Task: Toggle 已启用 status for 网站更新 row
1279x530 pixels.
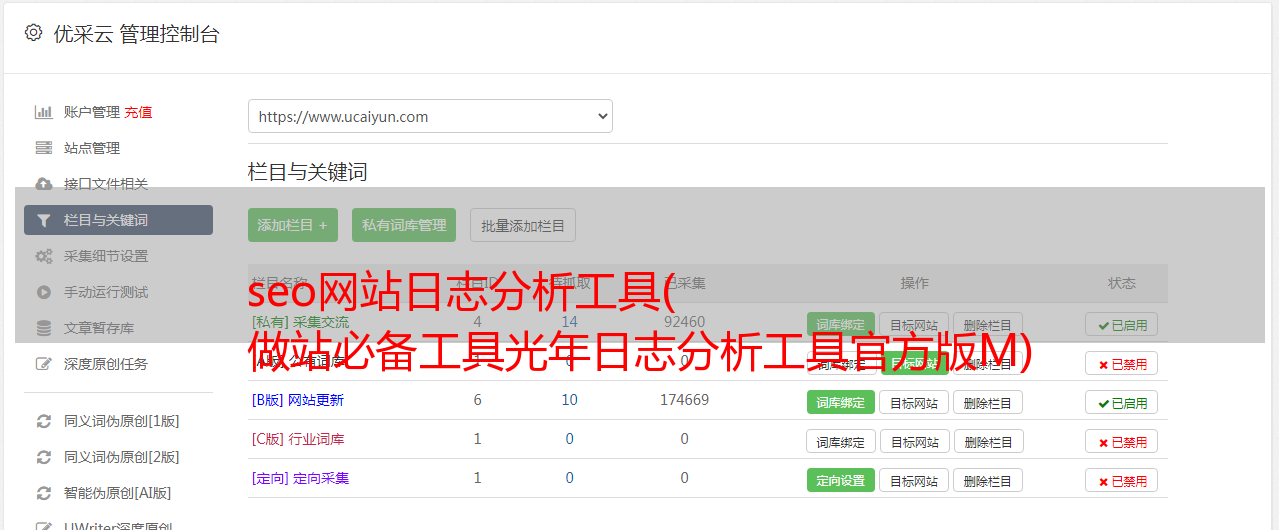Action: [1121, 403]
